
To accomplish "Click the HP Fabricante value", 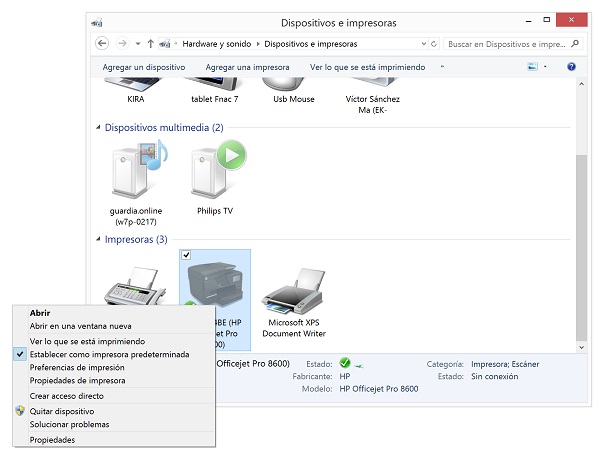I will [x=345, y=376].
